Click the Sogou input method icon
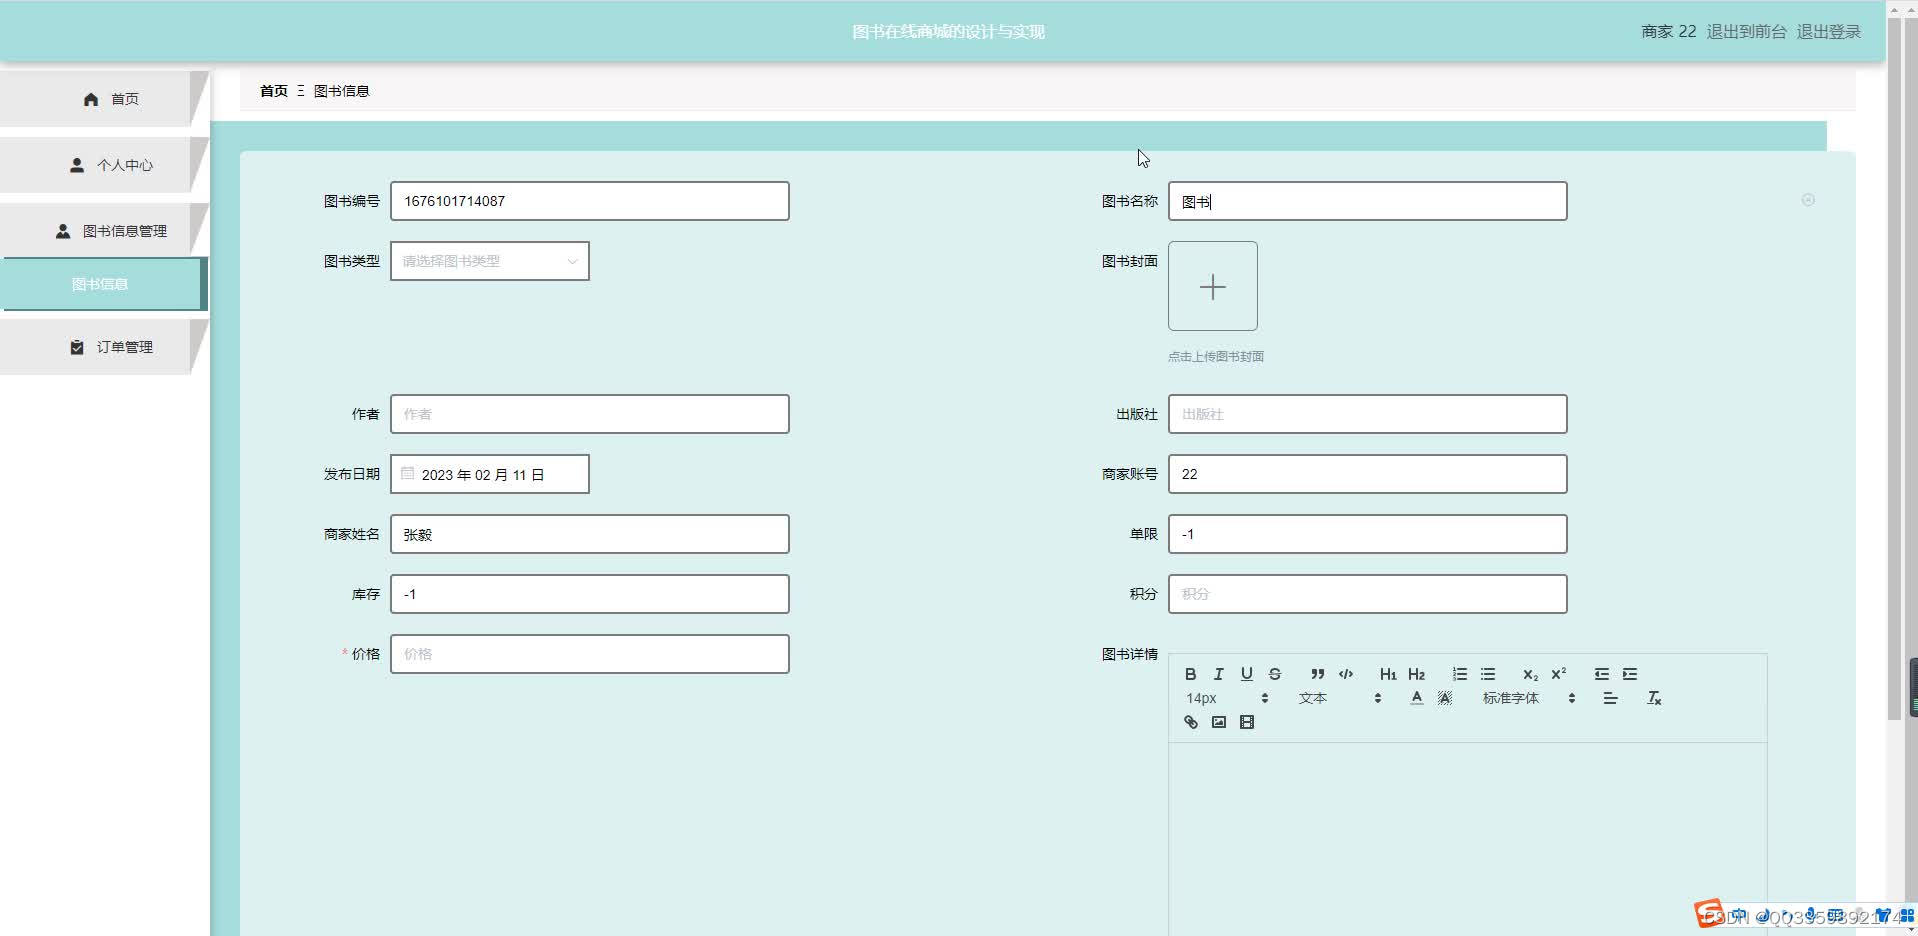 point(1709,913)
